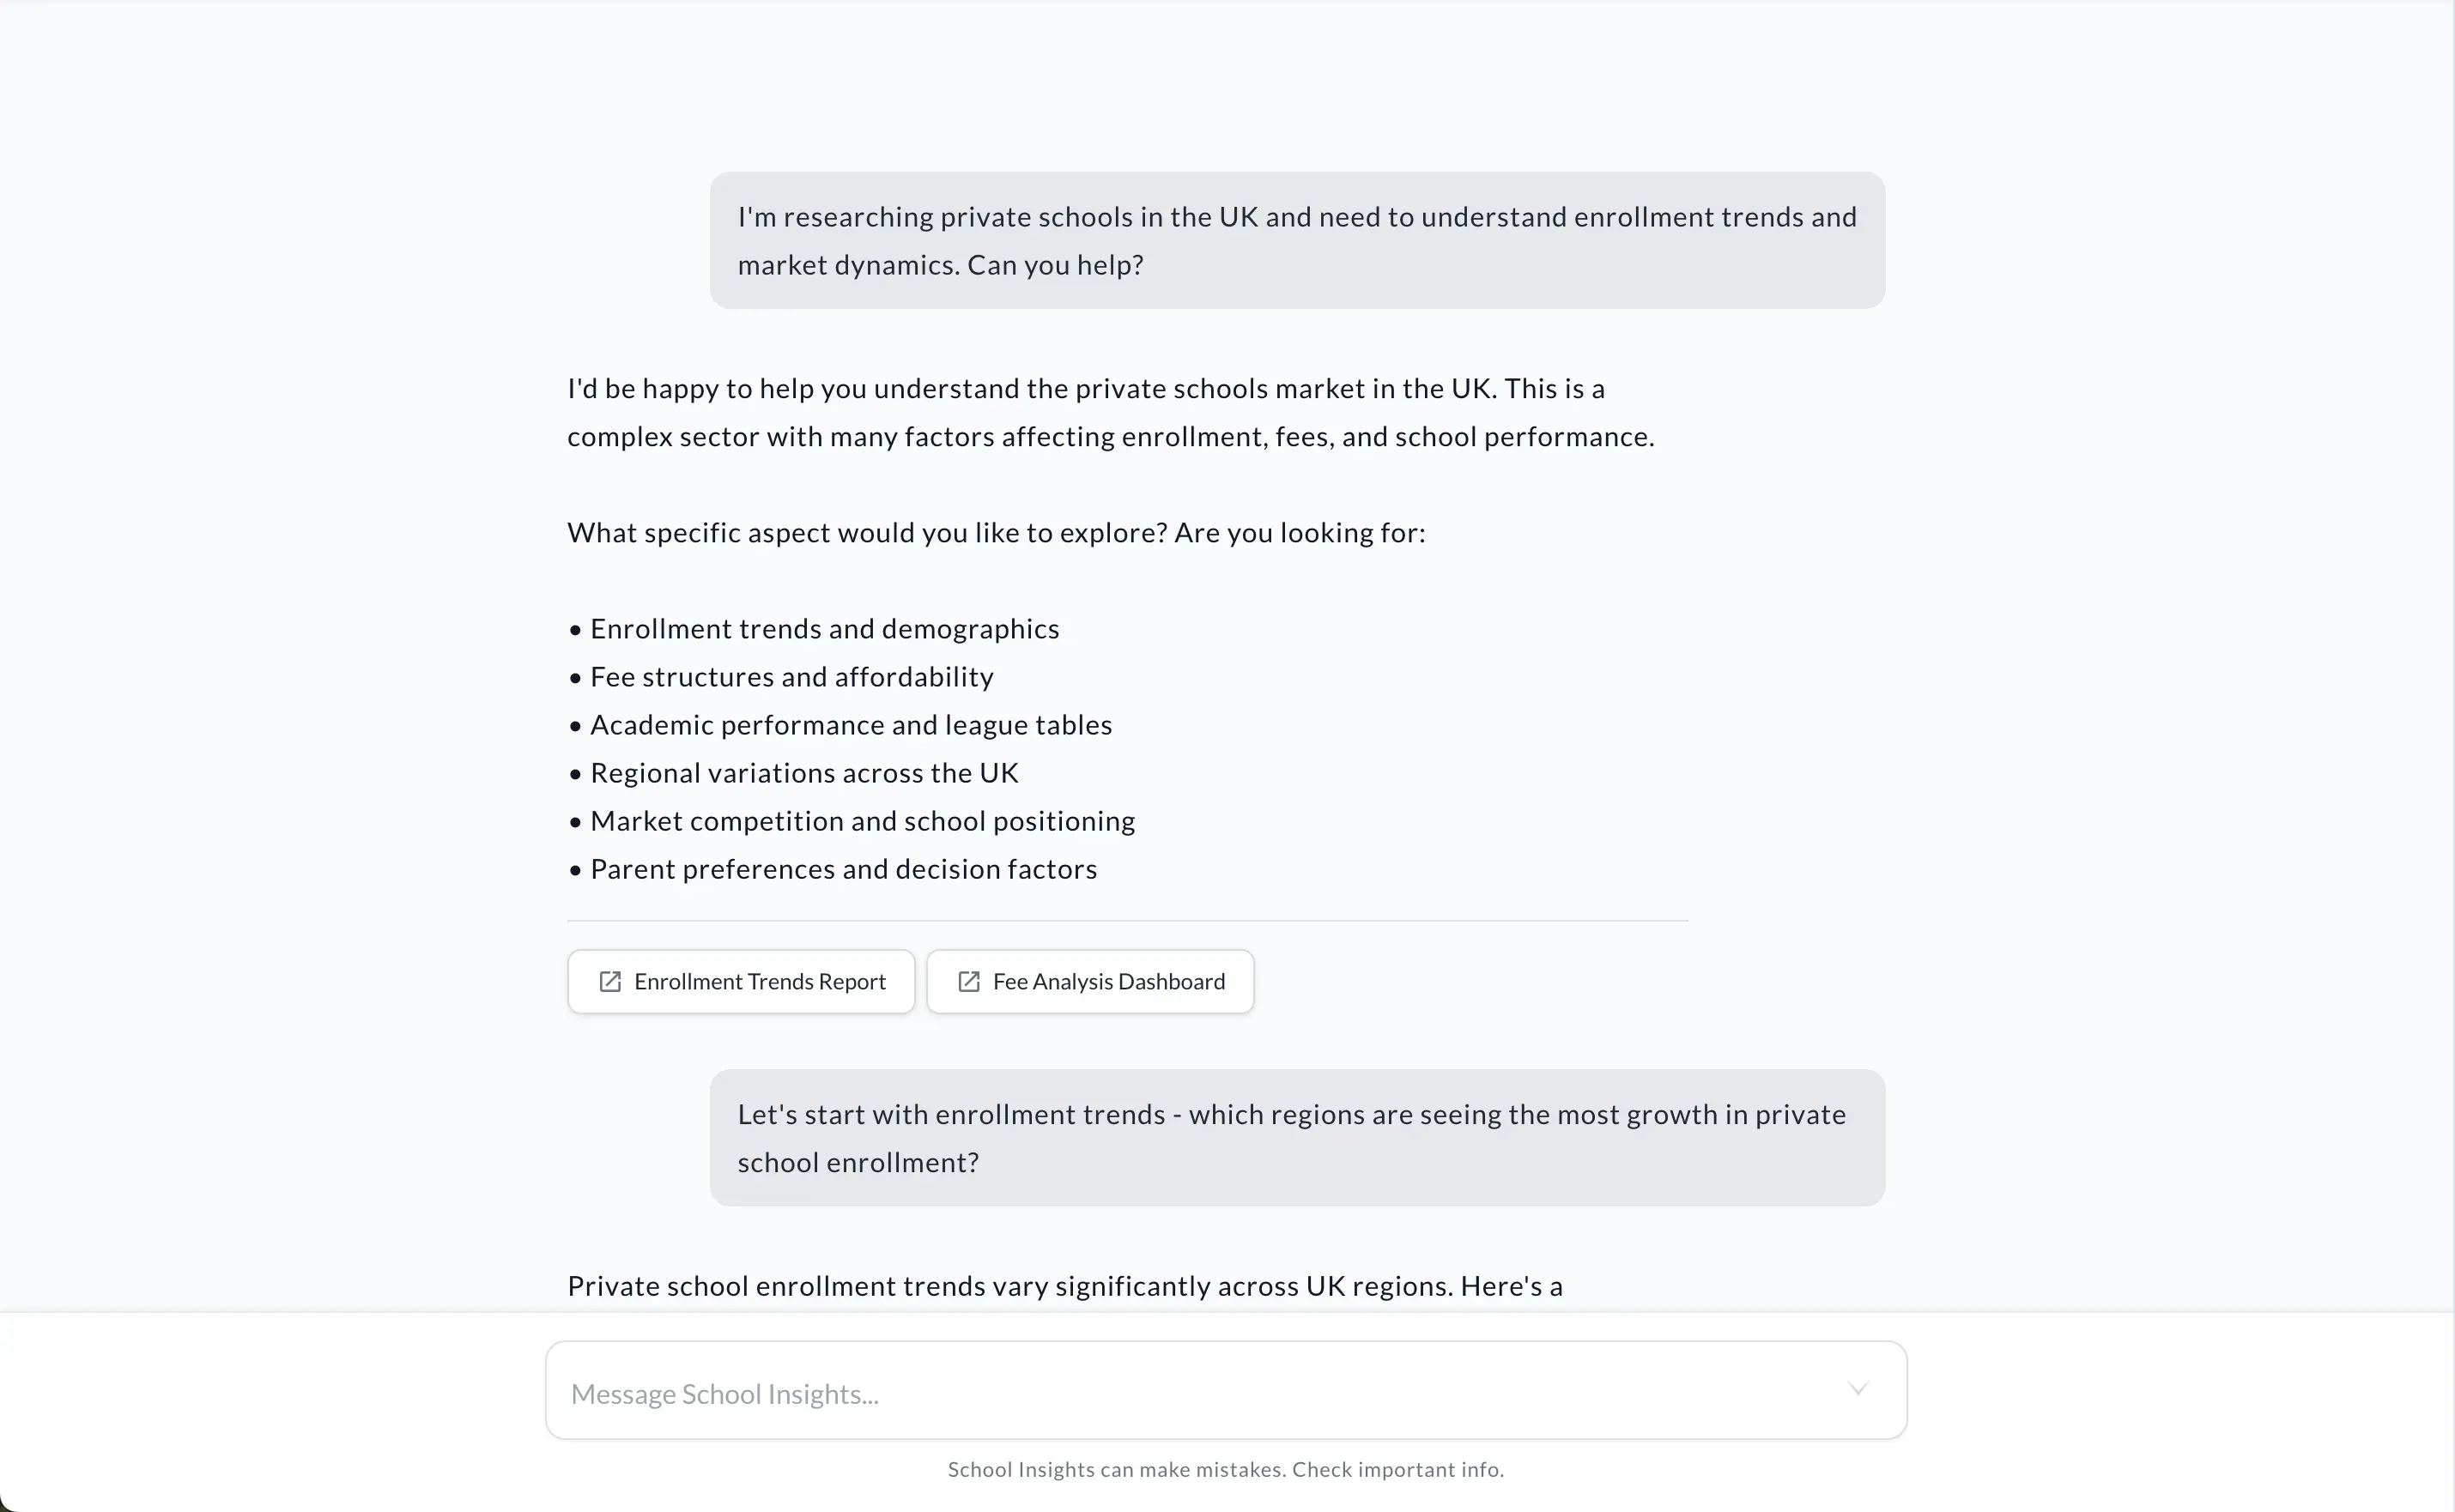Click the 'Academic performance and league tables' bullet item
The width and height of the screenshot is (2455, 1512).
pos(850,725)
